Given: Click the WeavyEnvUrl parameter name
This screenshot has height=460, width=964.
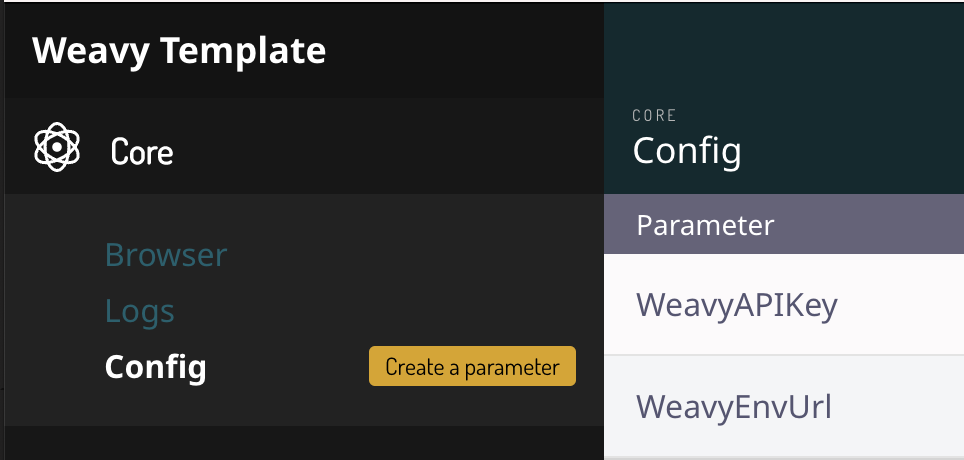Looking at the screenshot, I should click(734, 407).
